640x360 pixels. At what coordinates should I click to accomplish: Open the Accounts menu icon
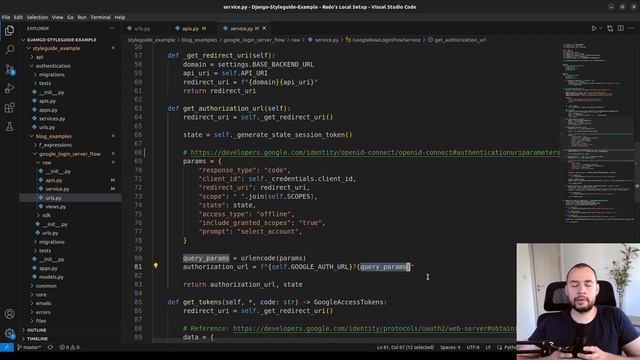(x=9, y=314)
